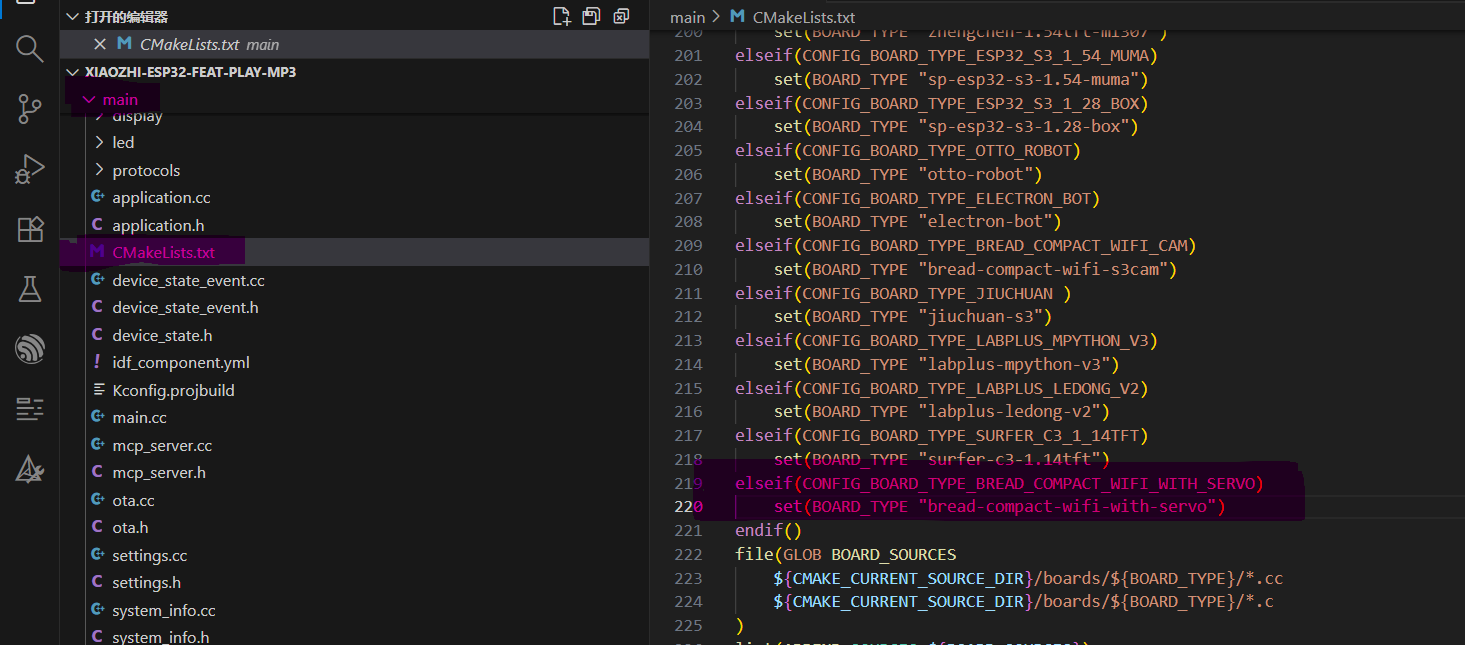Click the main breadcrumb segment

[687, 17]
